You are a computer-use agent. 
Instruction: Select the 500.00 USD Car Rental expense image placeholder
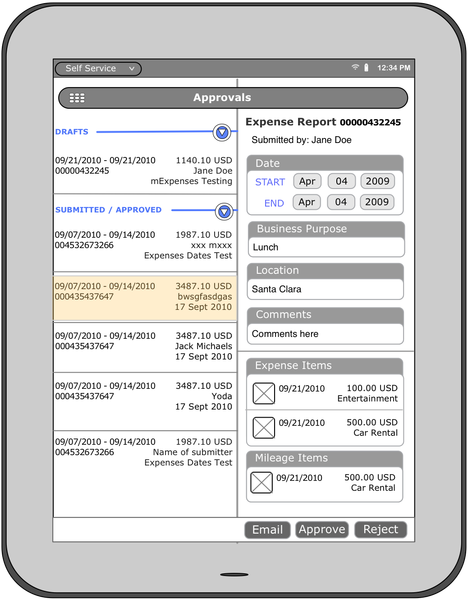point(264,427)
